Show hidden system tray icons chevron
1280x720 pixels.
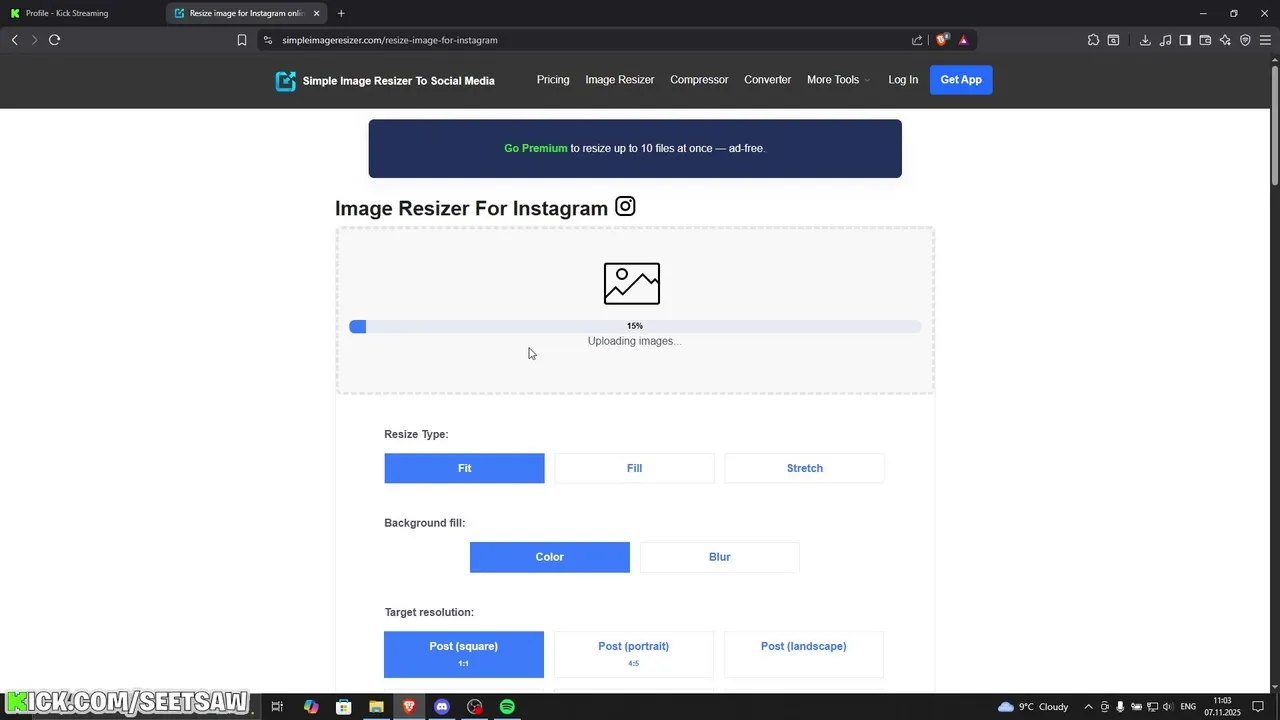coord(1088,707)
